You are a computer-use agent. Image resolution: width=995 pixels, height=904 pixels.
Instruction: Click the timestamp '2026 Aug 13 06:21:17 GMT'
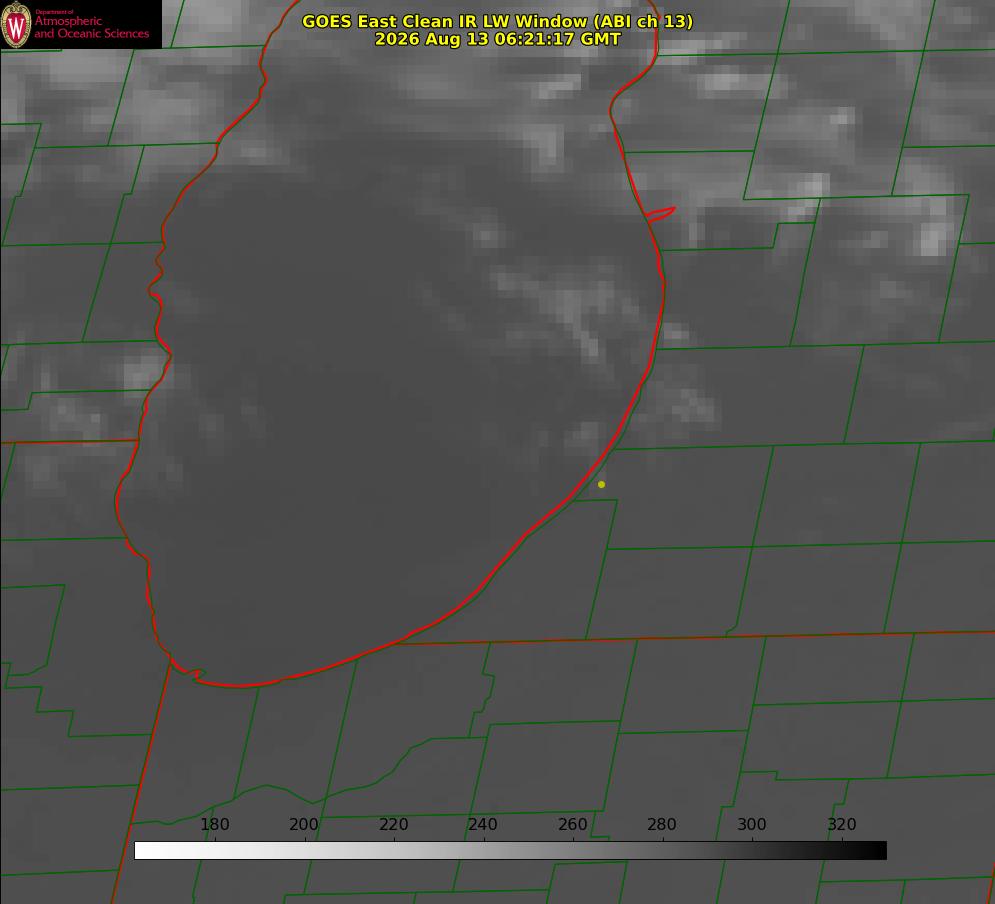(x=498, y=39)
